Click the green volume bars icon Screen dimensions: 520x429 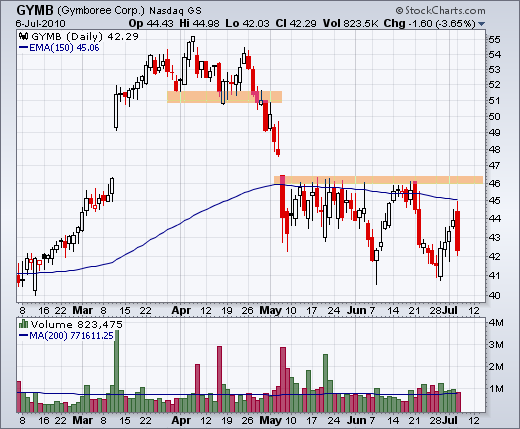[x=23, y=324]
